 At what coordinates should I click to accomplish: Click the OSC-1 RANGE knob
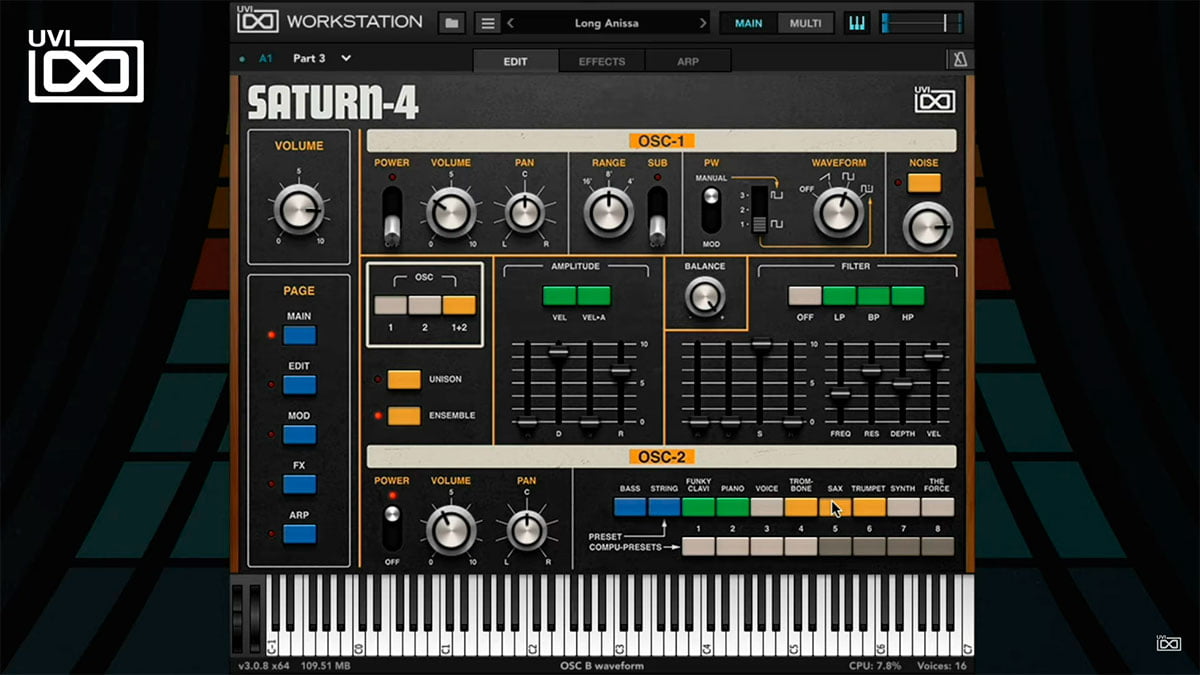click(608, 211)
